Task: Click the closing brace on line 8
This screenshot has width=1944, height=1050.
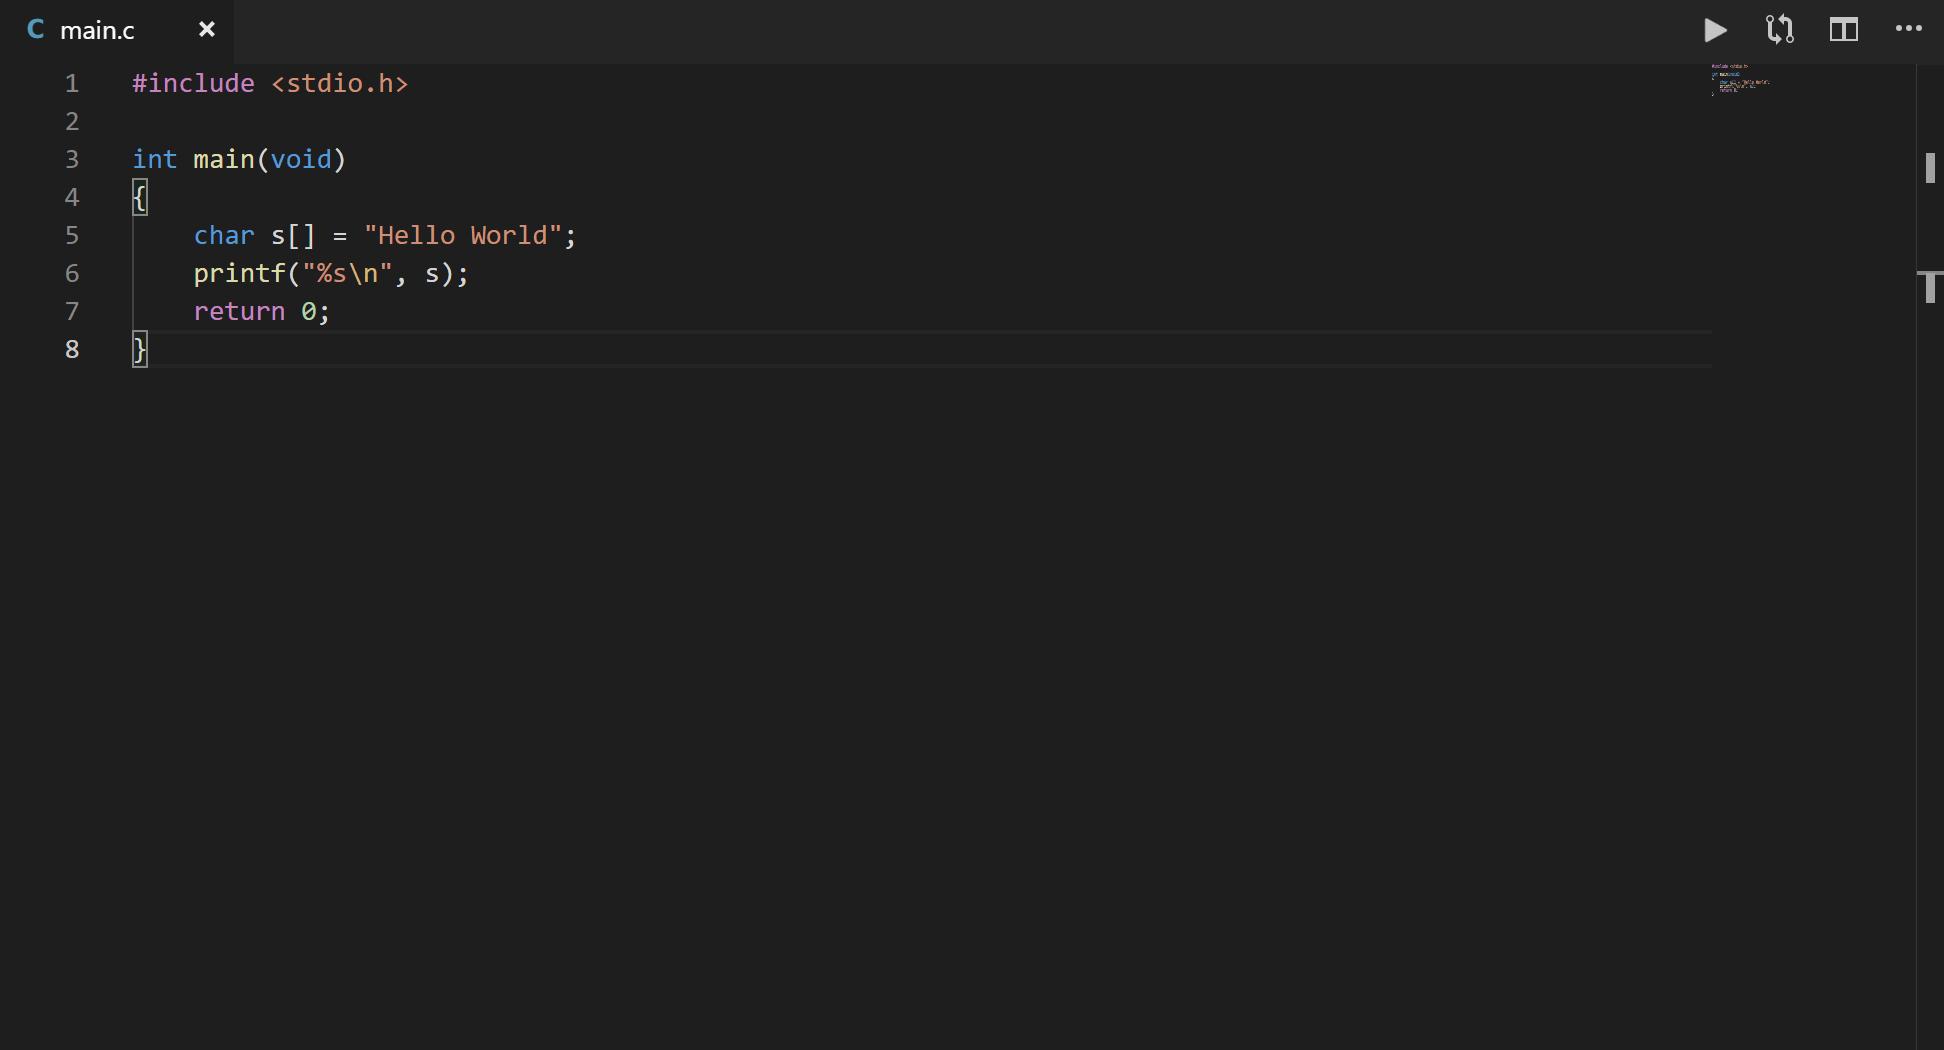Action: coord(140,349)
